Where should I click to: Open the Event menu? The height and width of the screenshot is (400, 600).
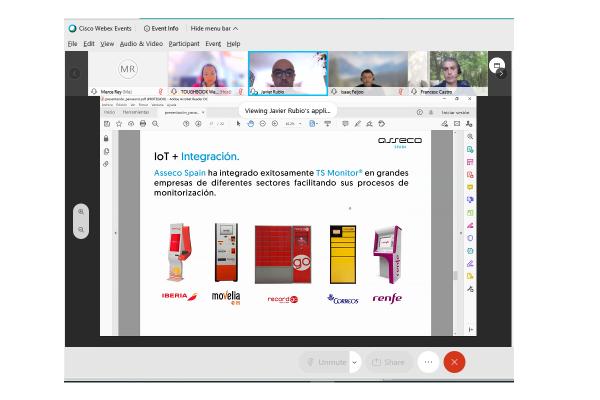click(213, 44)
